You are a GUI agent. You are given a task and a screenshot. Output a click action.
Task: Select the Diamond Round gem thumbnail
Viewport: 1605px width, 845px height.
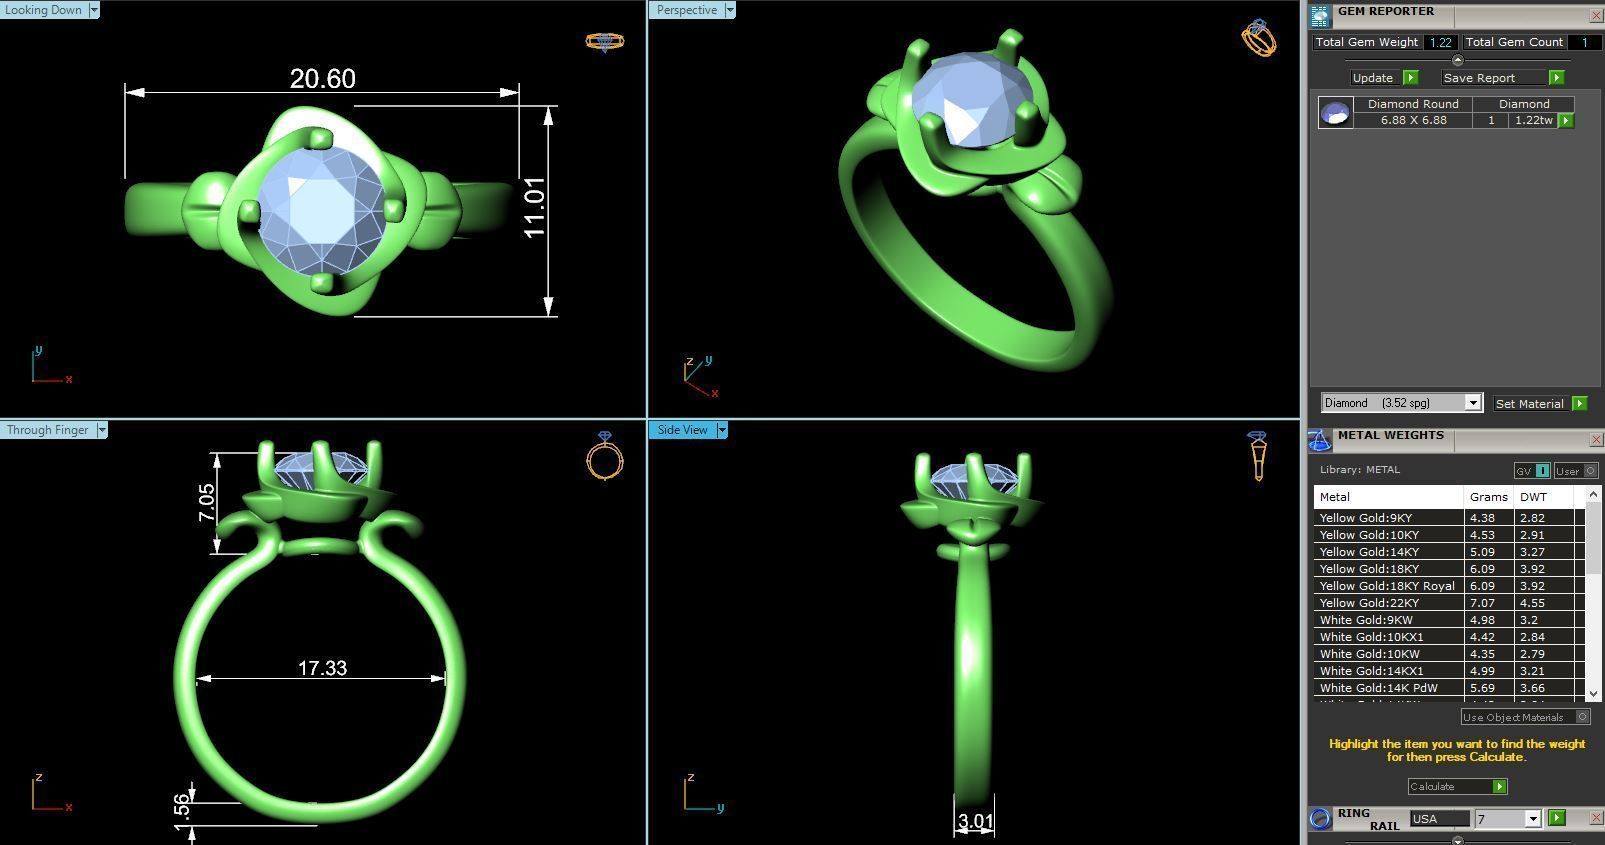[x=1335, y=113]
